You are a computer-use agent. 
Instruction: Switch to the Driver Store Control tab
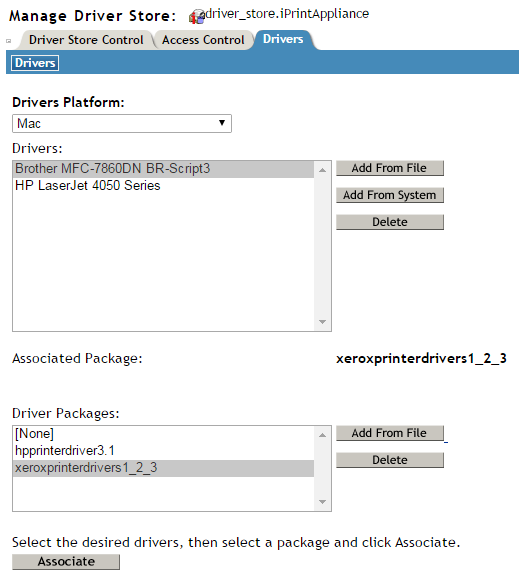86,39
